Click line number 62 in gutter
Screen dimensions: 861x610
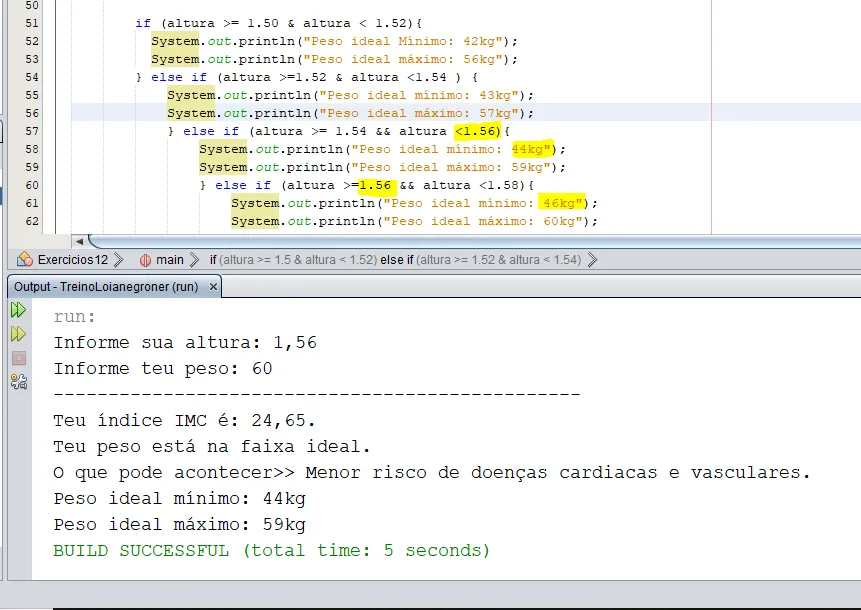click(32, 221)
